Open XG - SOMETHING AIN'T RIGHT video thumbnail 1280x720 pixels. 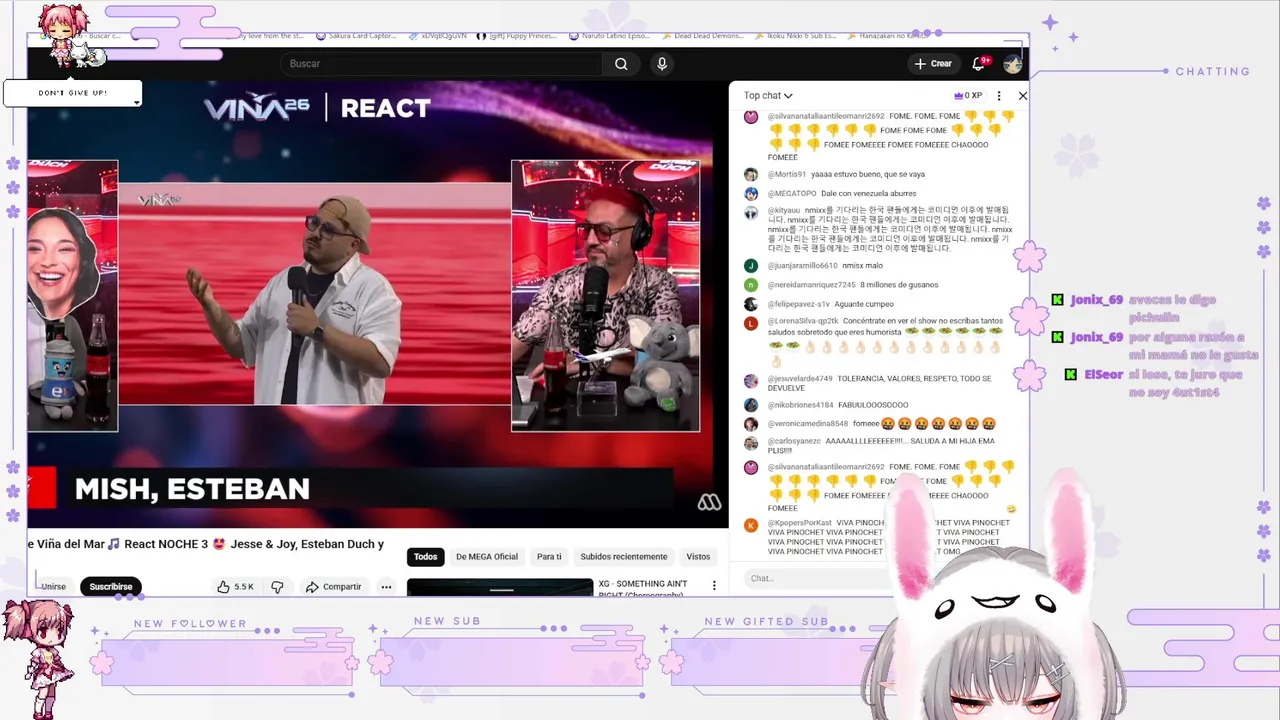tap(500, 587)
